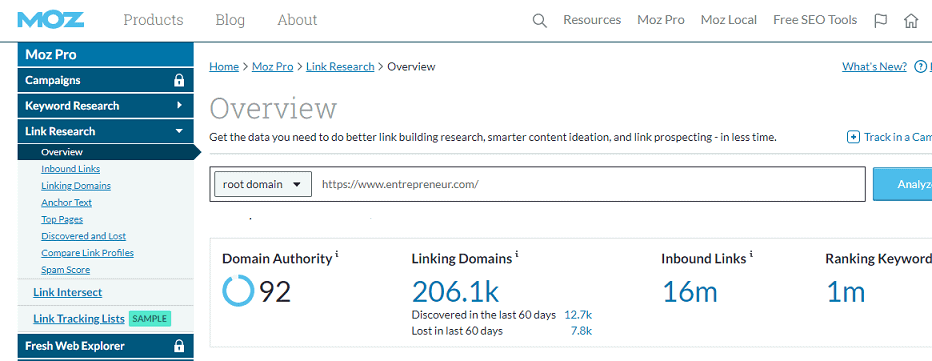Image resolution: width=932 pixels, height=361 pixels.
Task: Open the What's New? link
Action: (874, 67)
